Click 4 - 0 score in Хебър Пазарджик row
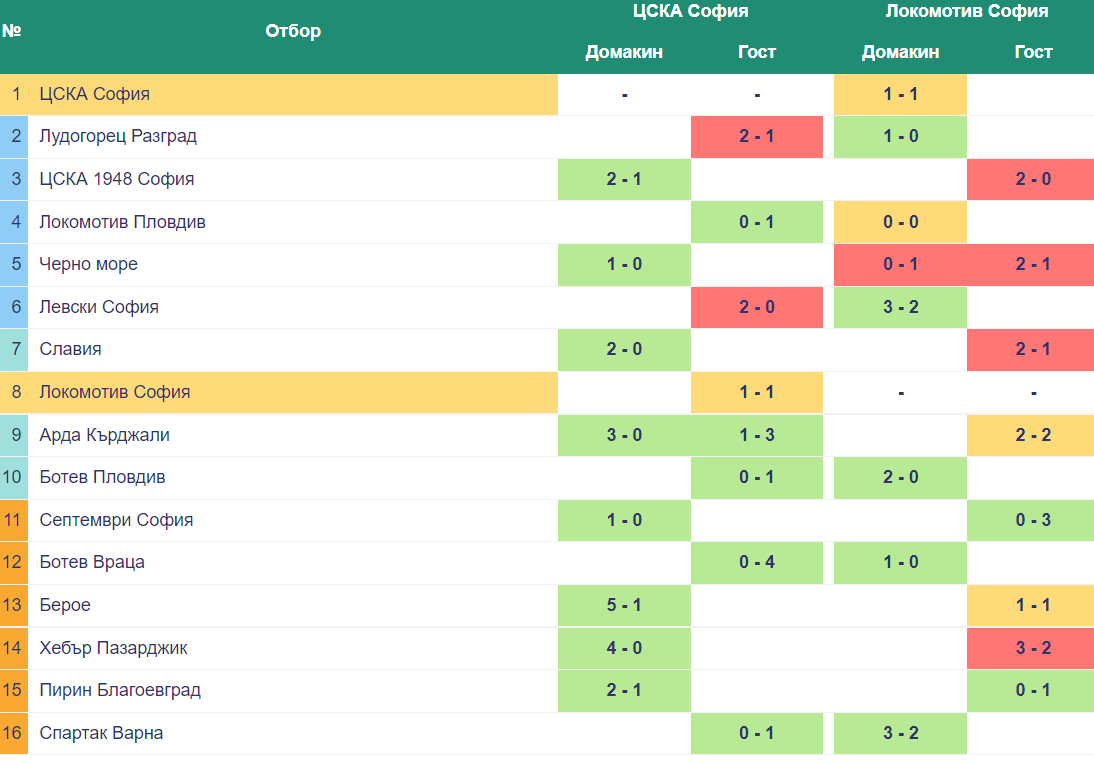The width and height of the screenshot is (1094, 763). coord(624,649)
